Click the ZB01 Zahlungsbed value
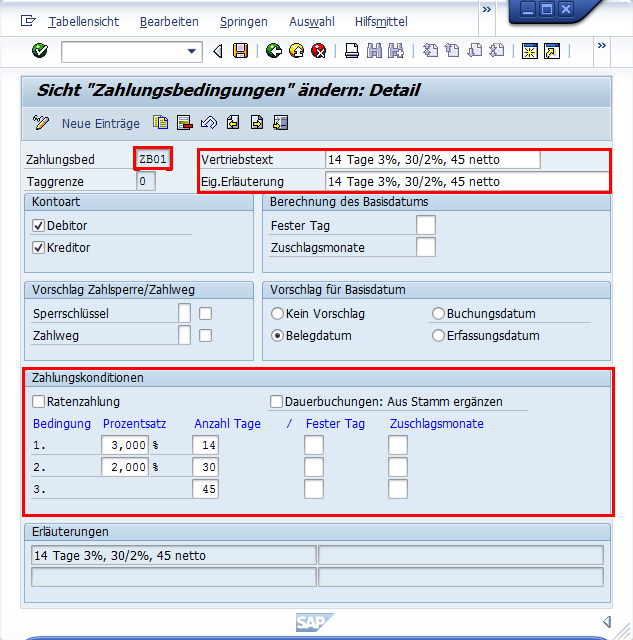633x640 pixels. click(x=153, y=159)
